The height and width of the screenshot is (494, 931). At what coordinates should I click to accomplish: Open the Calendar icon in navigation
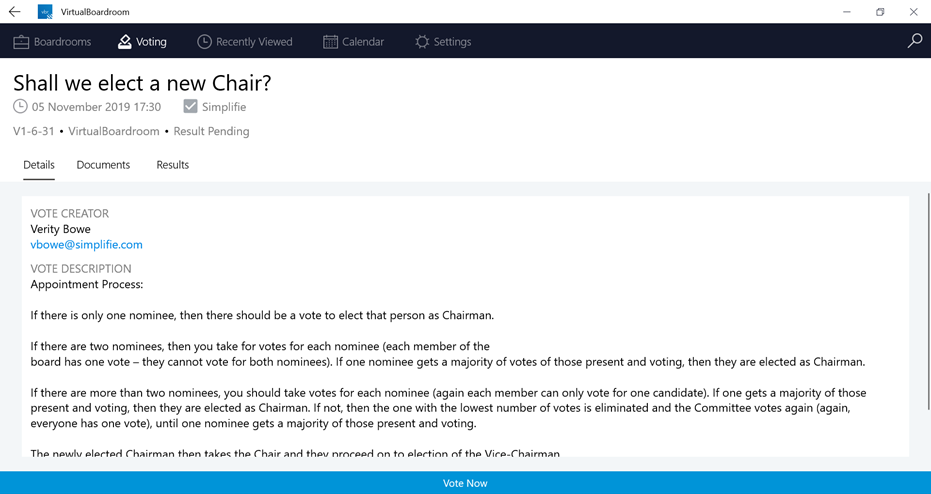tap(330, 42)
